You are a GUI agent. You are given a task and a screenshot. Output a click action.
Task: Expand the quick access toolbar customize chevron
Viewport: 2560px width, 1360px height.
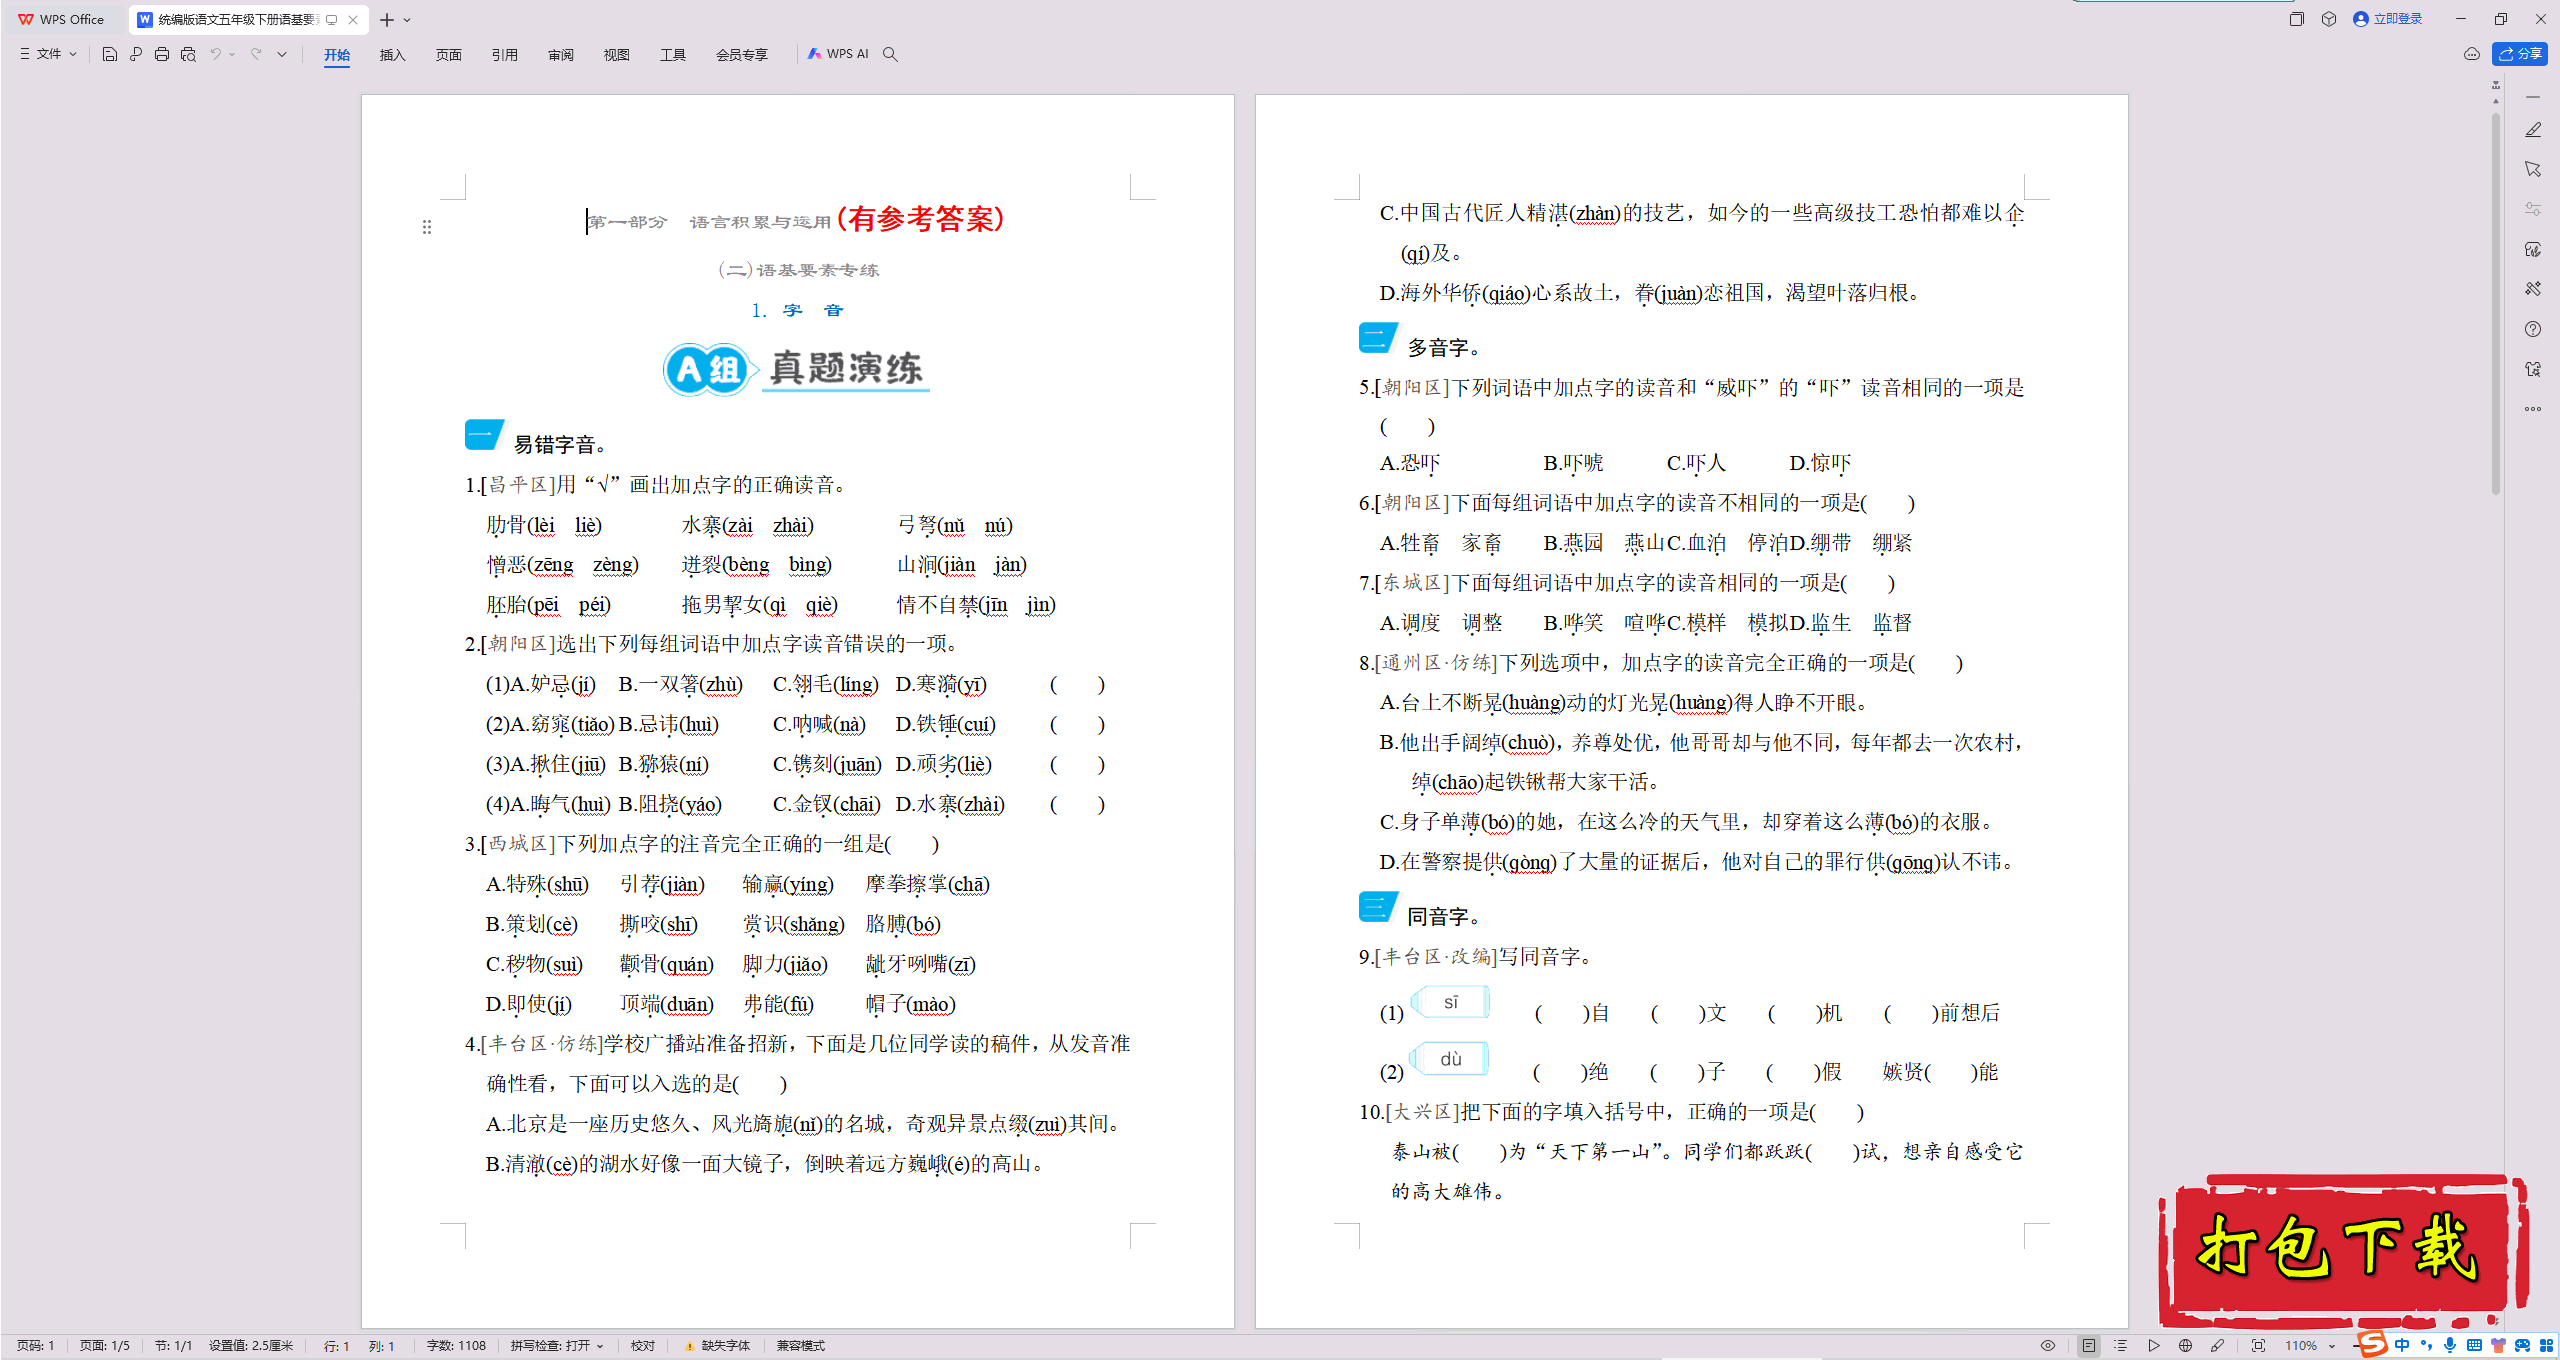pos(282,54)
